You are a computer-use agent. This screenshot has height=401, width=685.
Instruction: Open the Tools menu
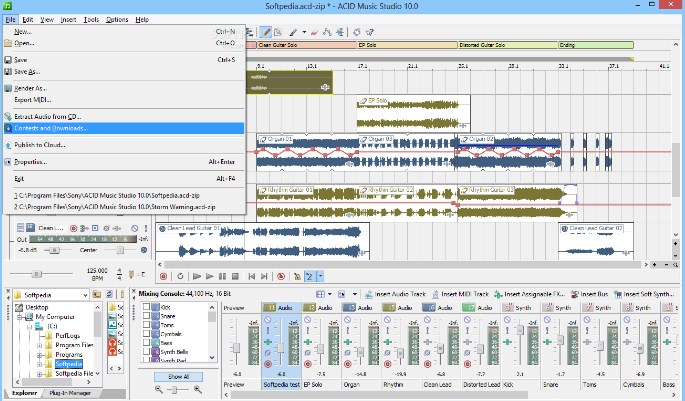pos(91,20)
